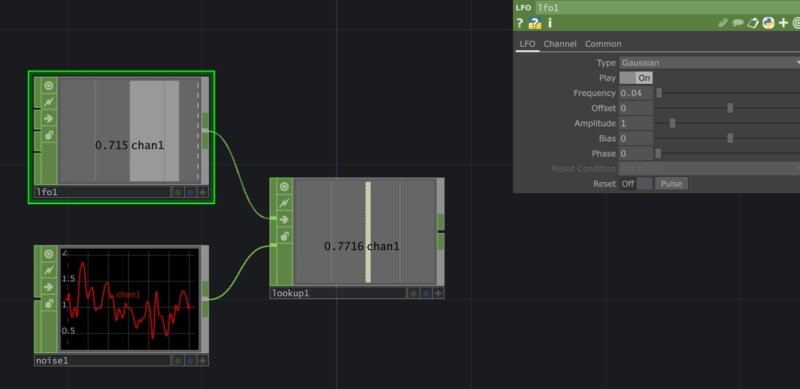The height and width of the screenshot is (389, 800).
Task: Click the 0.715 chan1 value in lfo1
Action: click(x=130, y=145)
